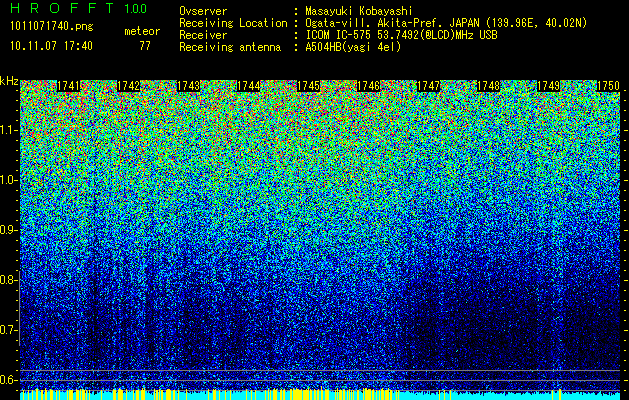Click the 1744 time marker
This screenshot has width=629, height=400.
[249, 86]
